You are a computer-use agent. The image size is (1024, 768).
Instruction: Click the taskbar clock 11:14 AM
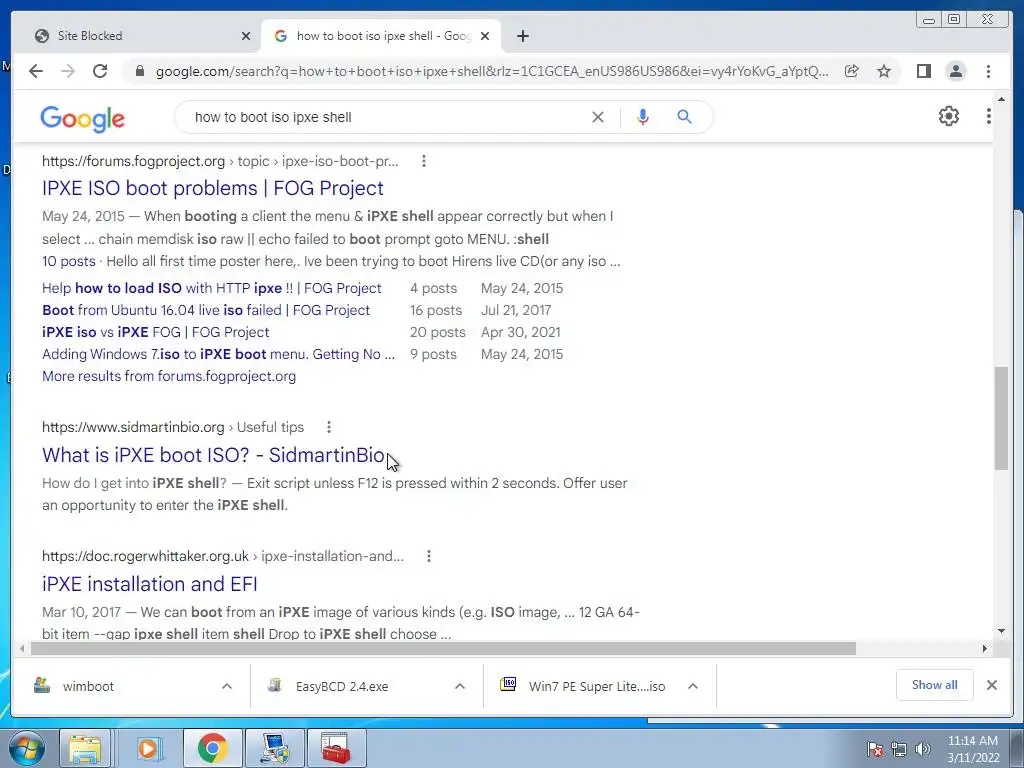(x=973, y=749)
